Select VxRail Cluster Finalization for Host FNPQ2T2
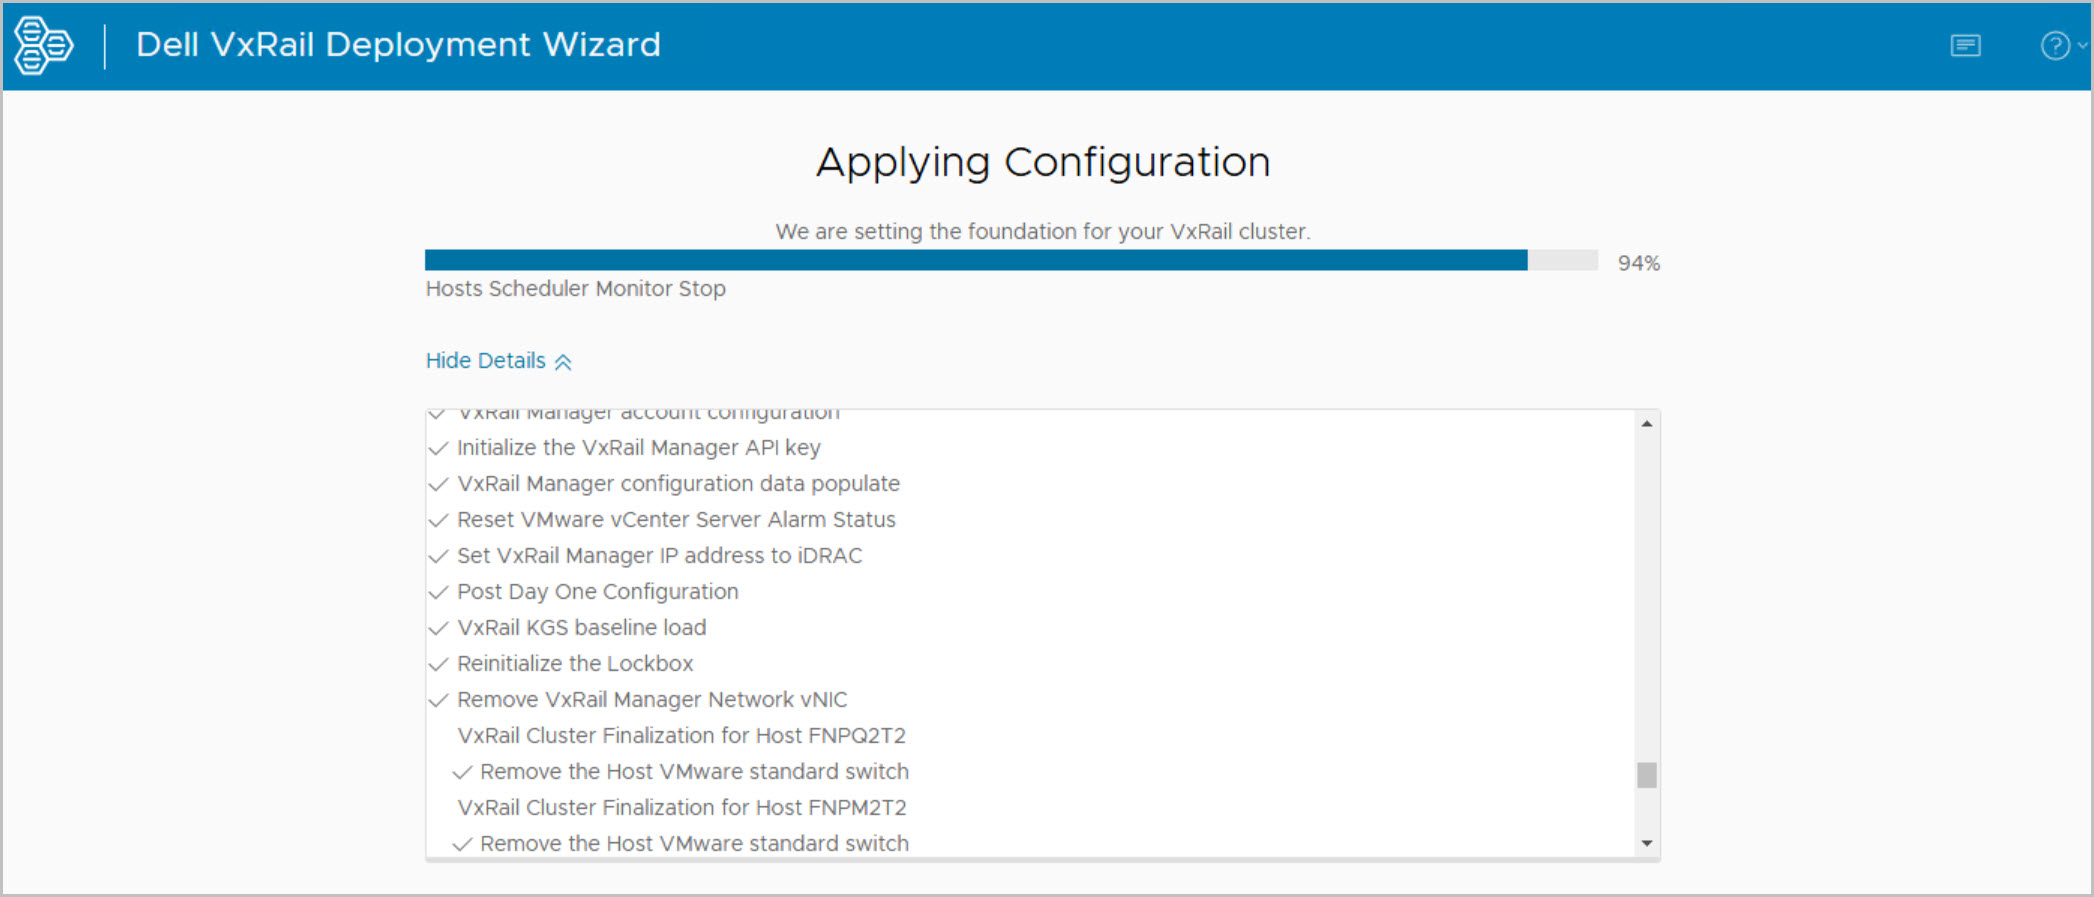2094x897 pixels. tap(681, 736)
